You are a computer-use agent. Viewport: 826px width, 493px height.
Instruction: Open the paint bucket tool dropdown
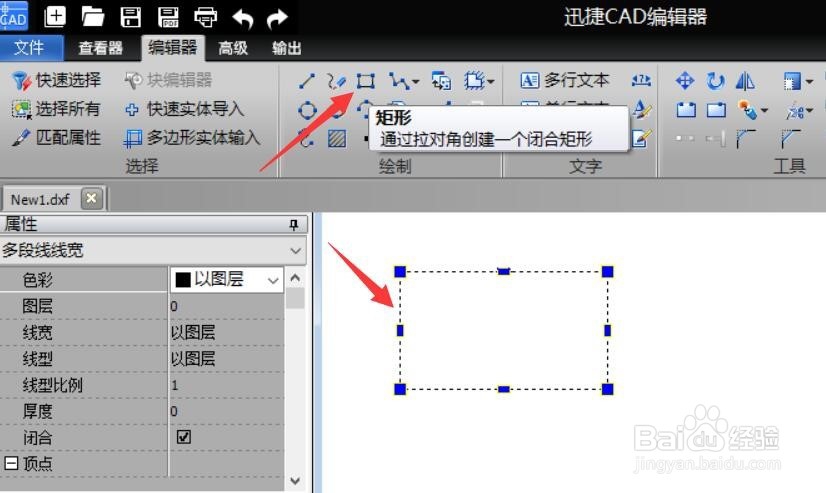[x=764, y=111]
